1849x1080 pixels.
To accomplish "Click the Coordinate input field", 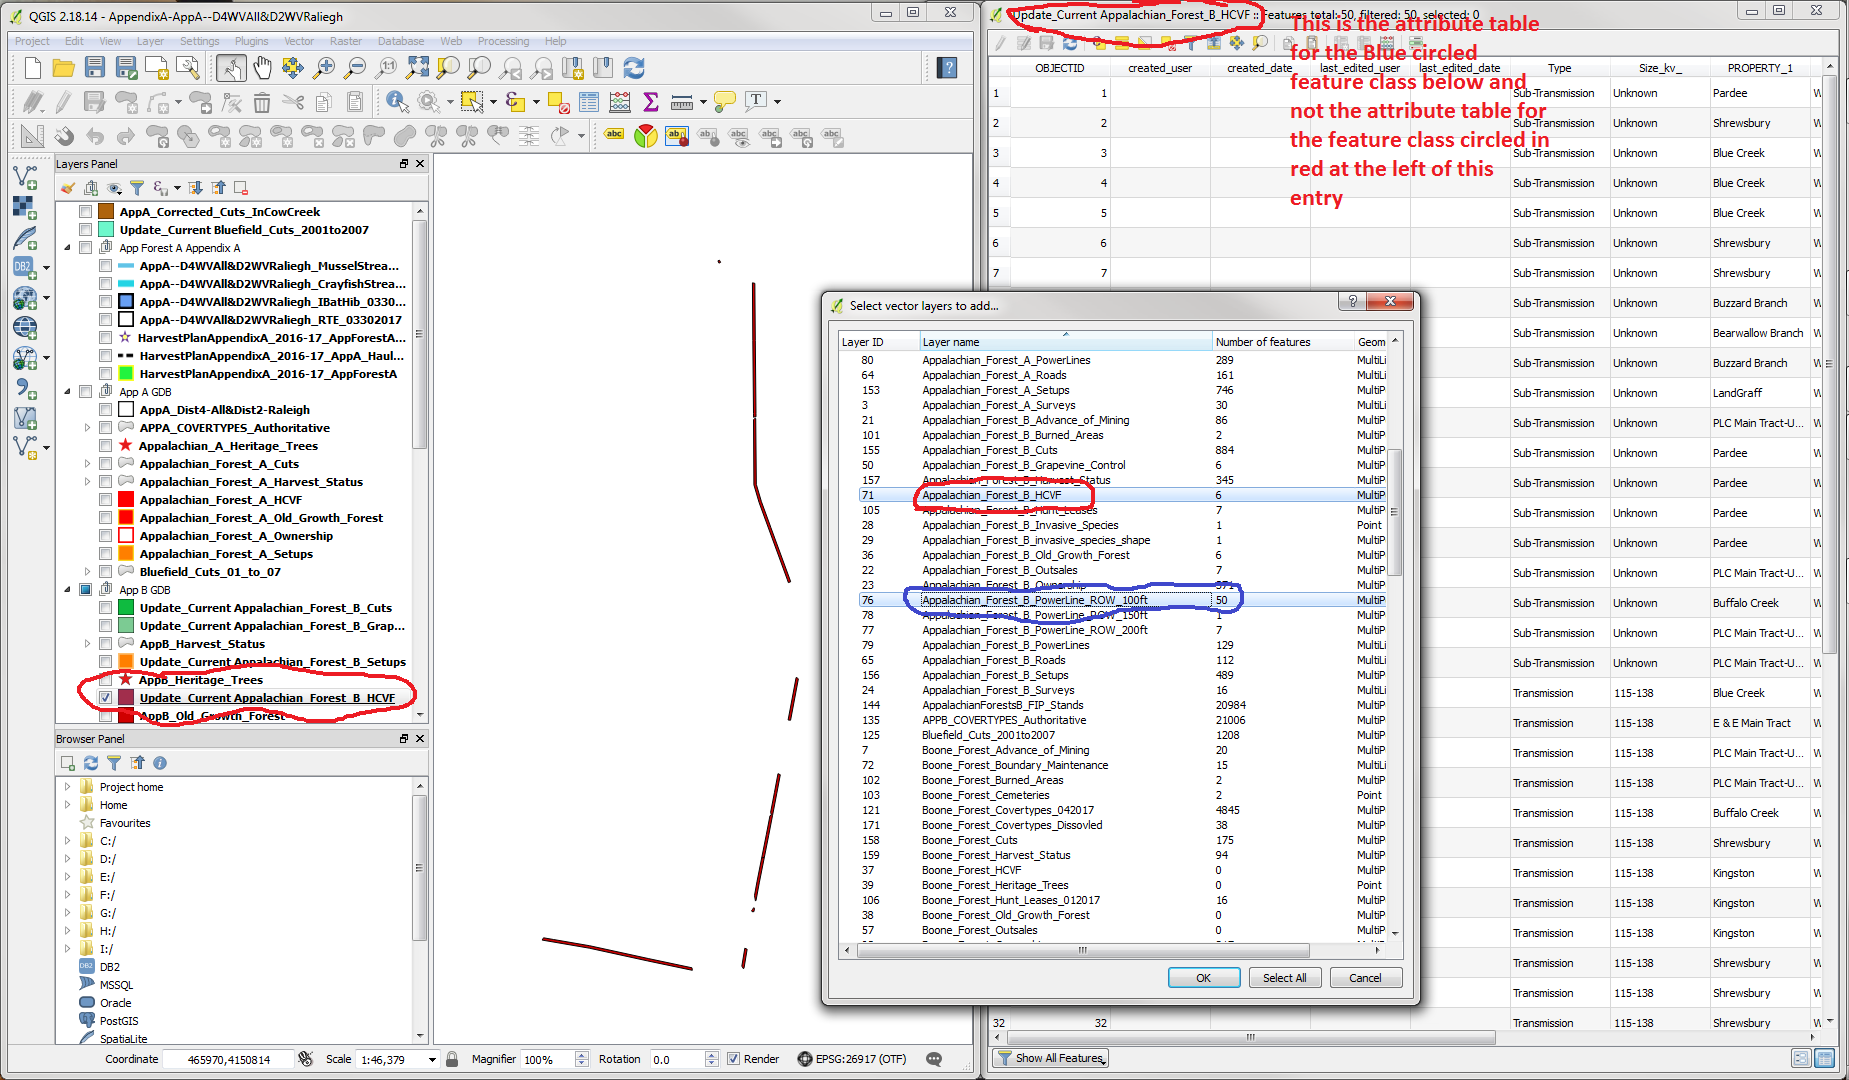I will pyautogui.click(x=229, y=1060).
